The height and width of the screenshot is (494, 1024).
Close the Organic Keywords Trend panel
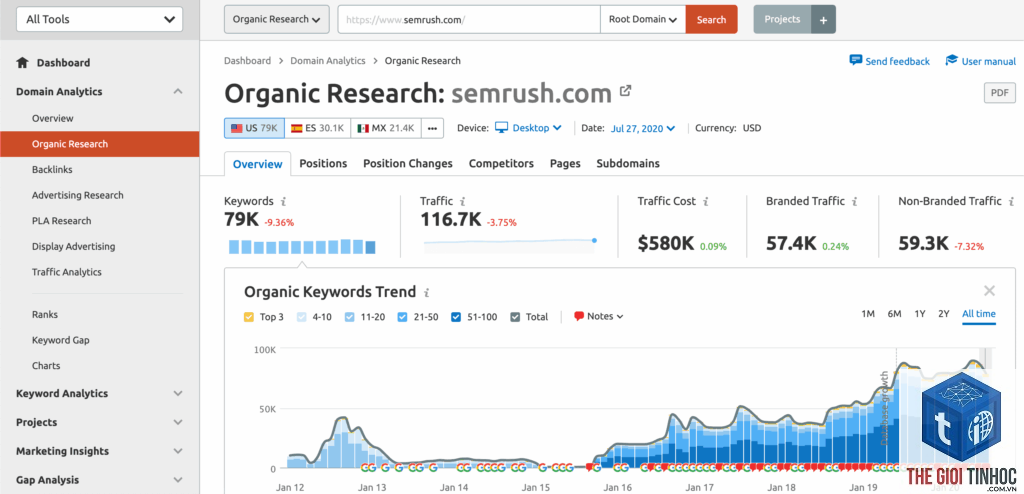[989, 291]
